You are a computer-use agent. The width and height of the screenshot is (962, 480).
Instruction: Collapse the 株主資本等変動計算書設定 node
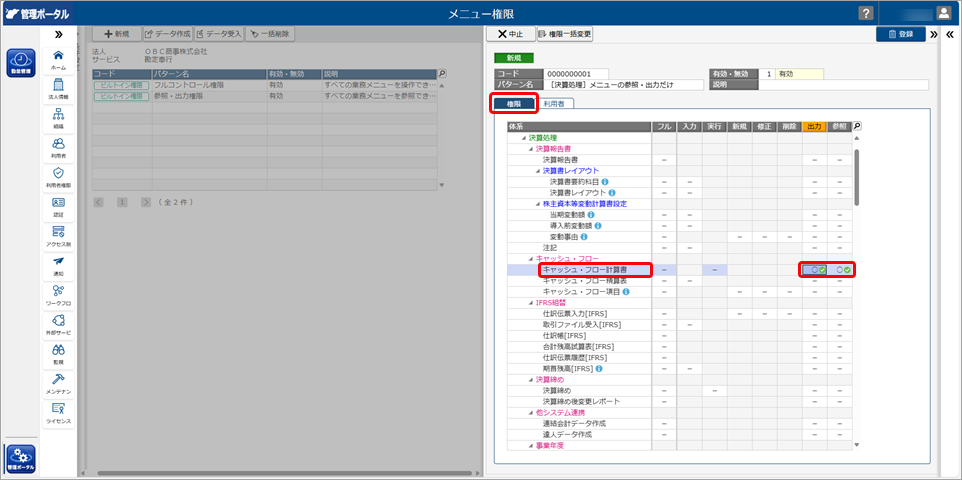537,204
